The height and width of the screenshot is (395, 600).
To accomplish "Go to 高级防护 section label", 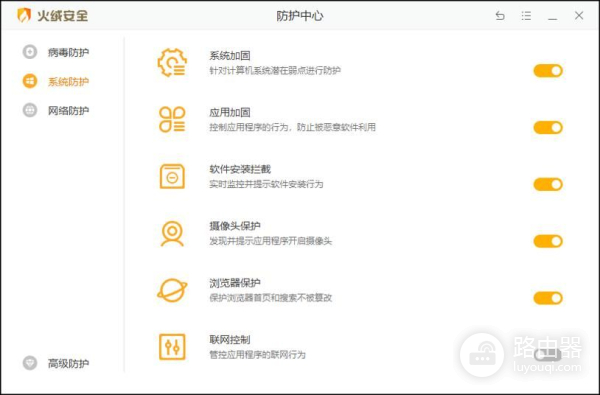I will tap(68, 363).
